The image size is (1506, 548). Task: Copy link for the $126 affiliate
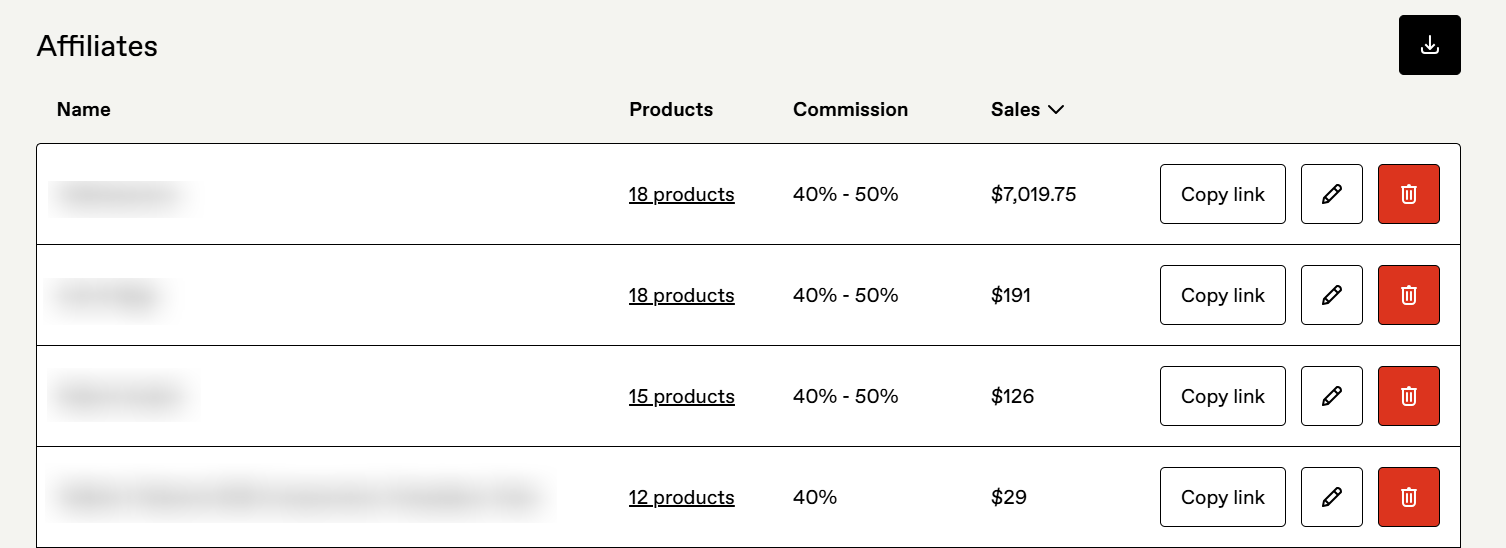(x=1222, y=396)
